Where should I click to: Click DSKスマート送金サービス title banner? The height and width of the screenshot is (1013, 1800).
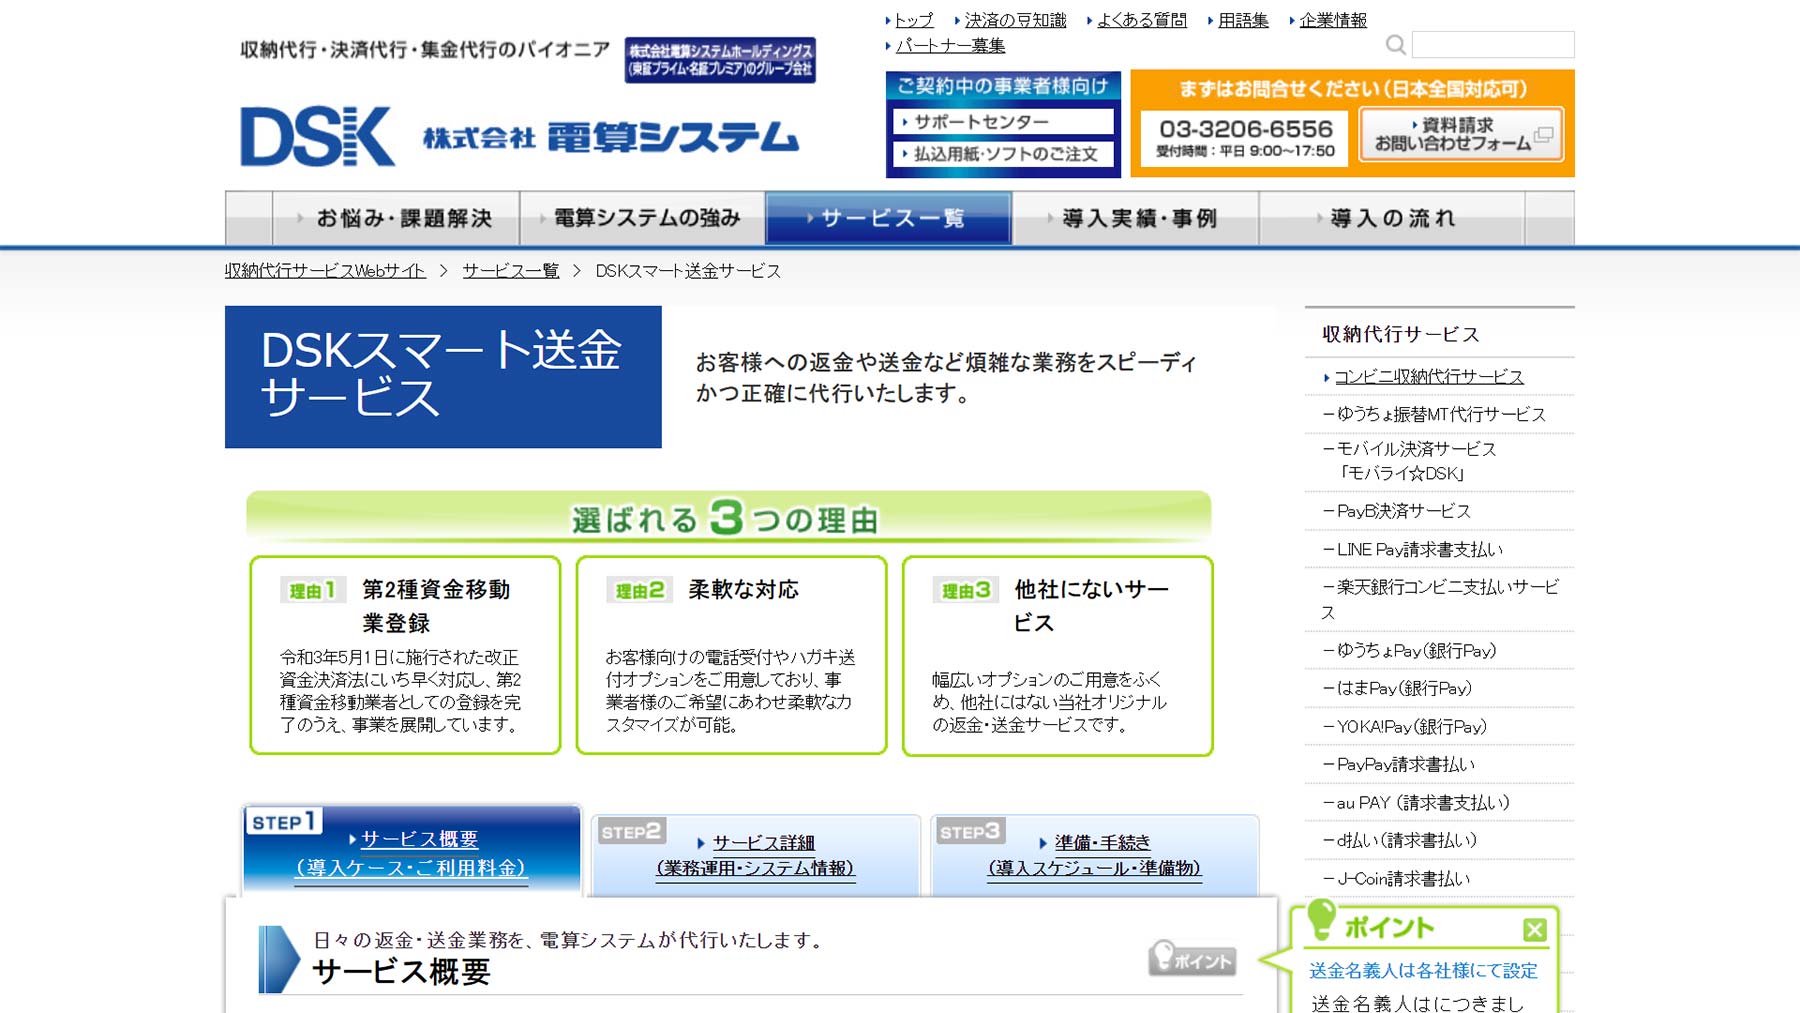click(443, 377)
